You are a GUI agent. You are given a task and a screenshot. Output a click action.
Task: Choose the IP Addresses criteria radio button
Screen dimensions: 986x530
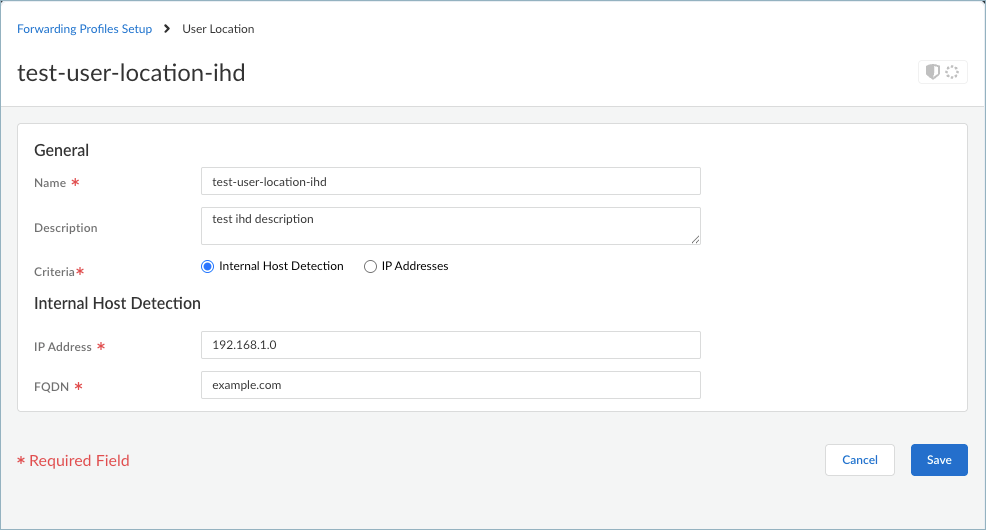370,266
